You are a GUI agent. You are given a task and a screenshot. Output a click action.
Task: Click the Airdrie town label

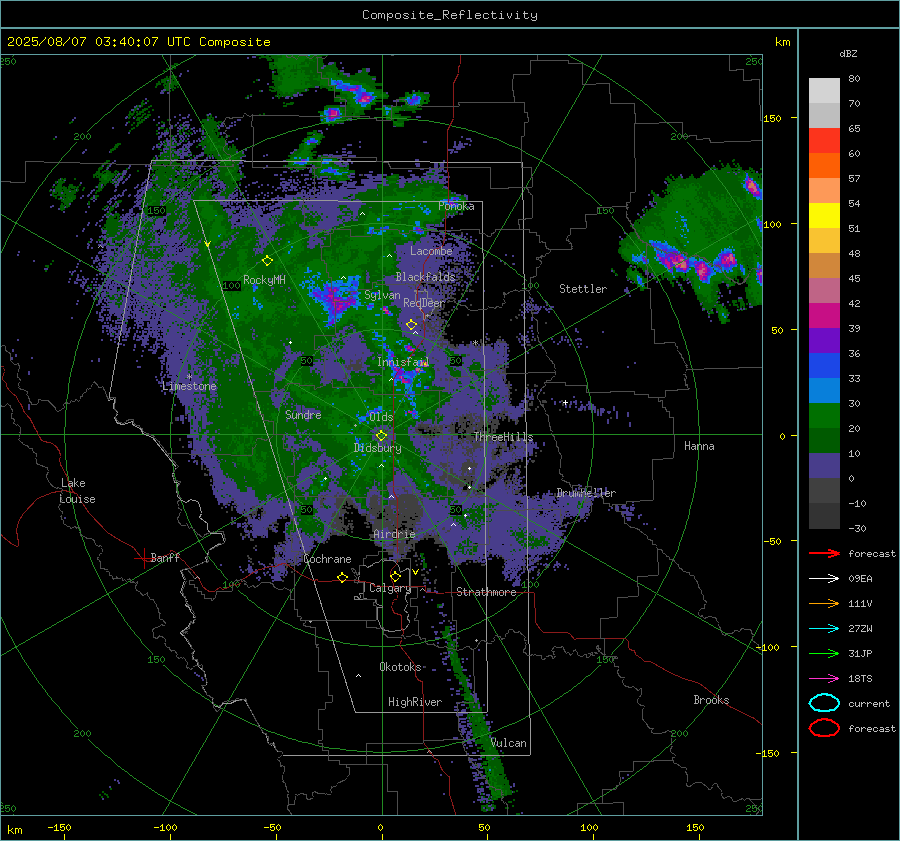(x=394, y=534)
